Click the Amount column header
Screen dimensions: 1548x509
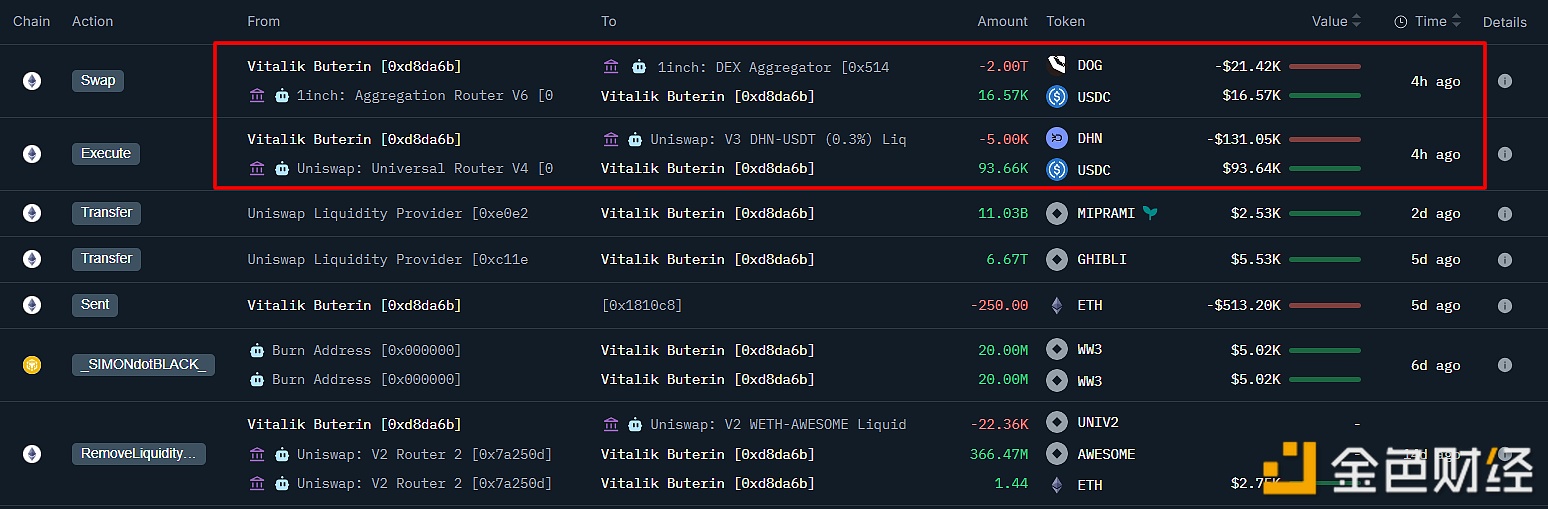tap(1002, 21)
